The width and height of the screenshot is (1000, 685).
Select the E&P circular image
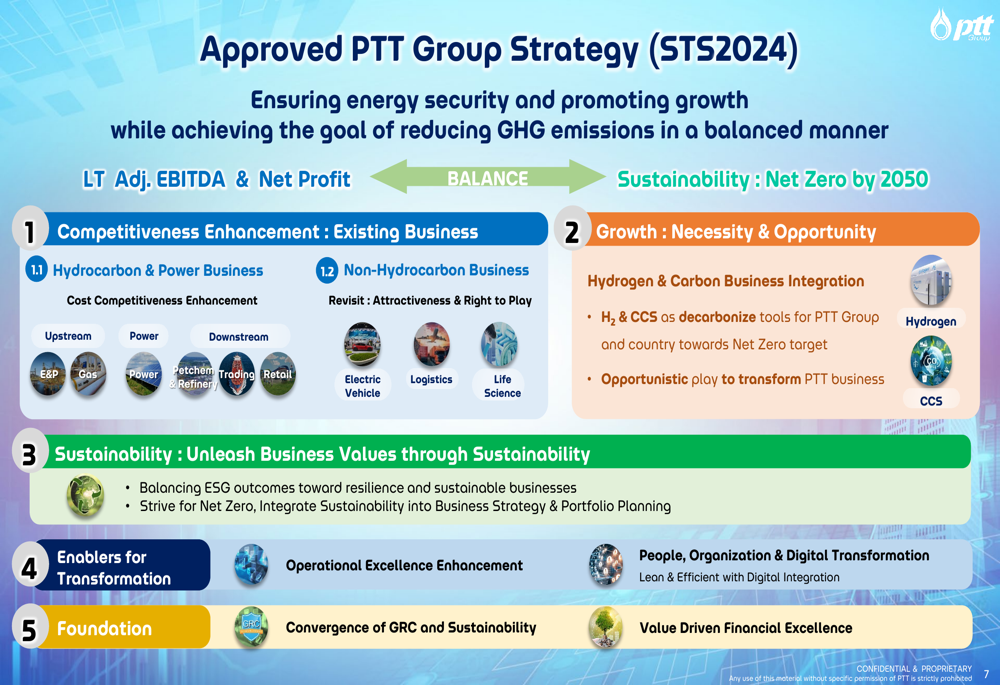pyautogui.click(x=48, y=374)
